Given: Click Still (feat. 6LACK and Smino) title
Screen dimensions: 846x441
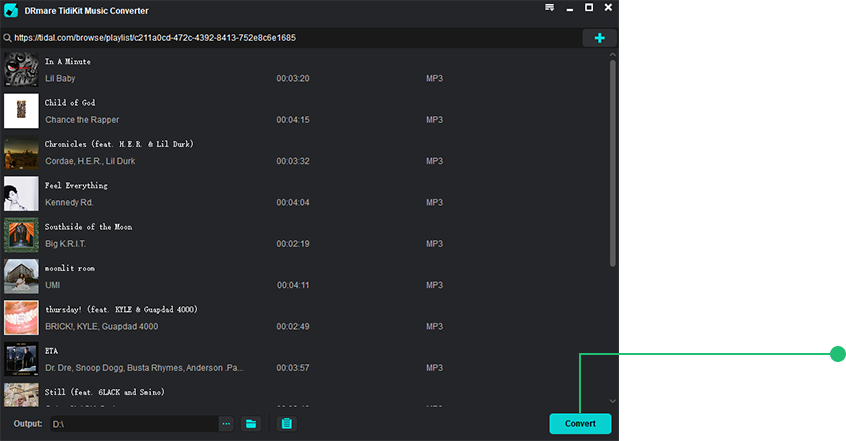Looking at the screenshot, I should [105, 392].
